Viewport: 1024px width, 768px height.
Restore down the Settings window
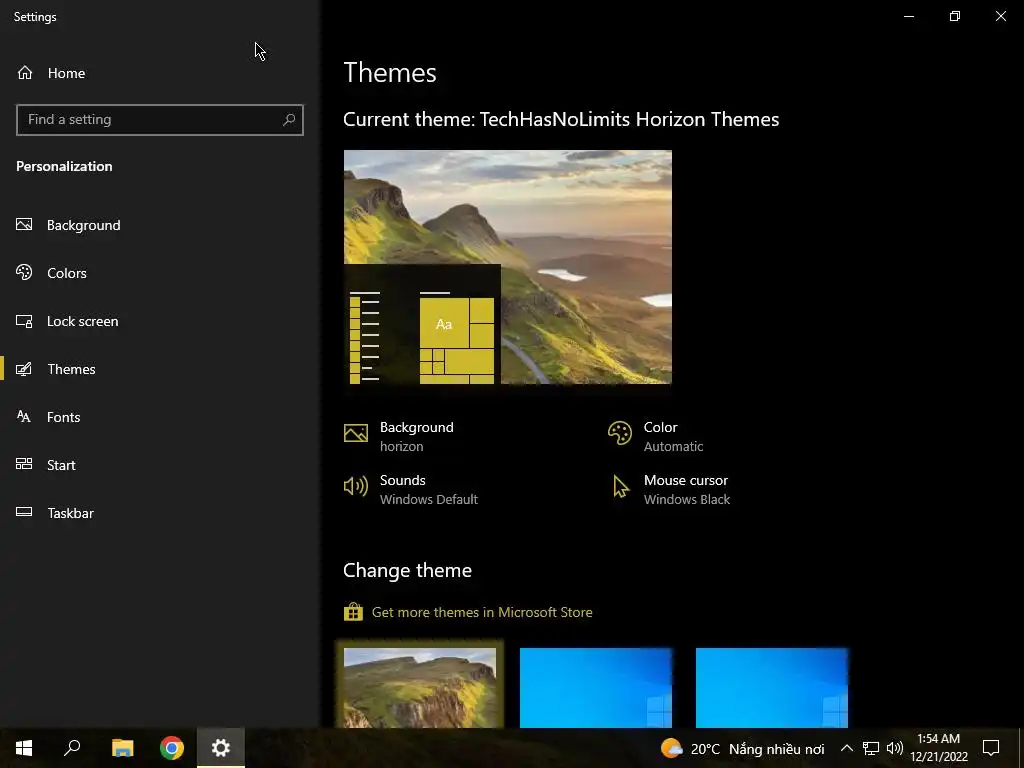955,16
